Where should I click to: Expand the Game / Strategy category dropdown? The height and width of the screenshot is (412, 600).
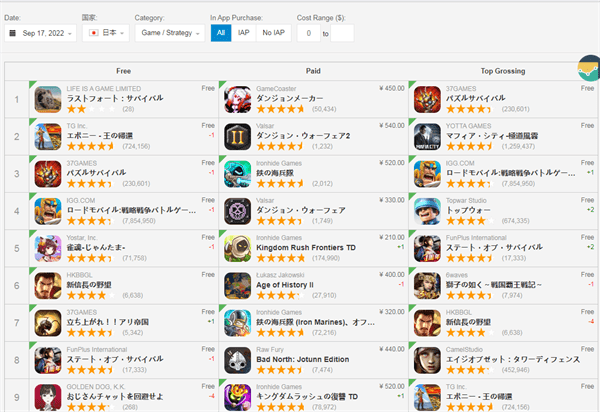click(170, 33)
